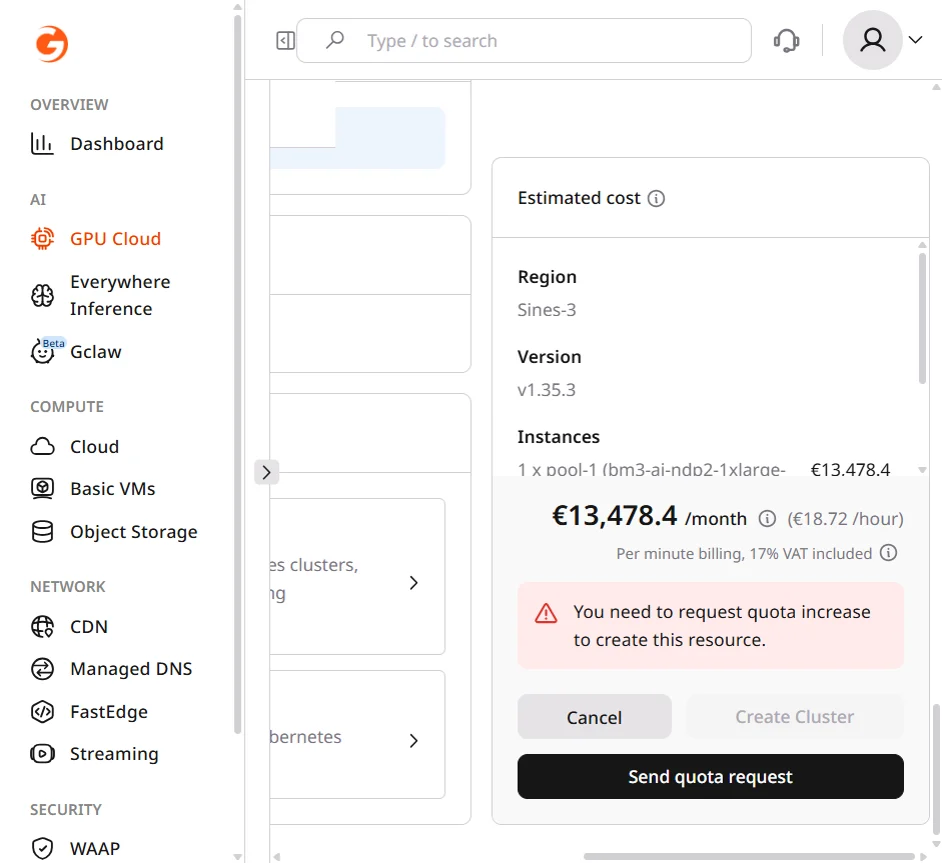Open the Gclaw menu item

coord(96,351)
